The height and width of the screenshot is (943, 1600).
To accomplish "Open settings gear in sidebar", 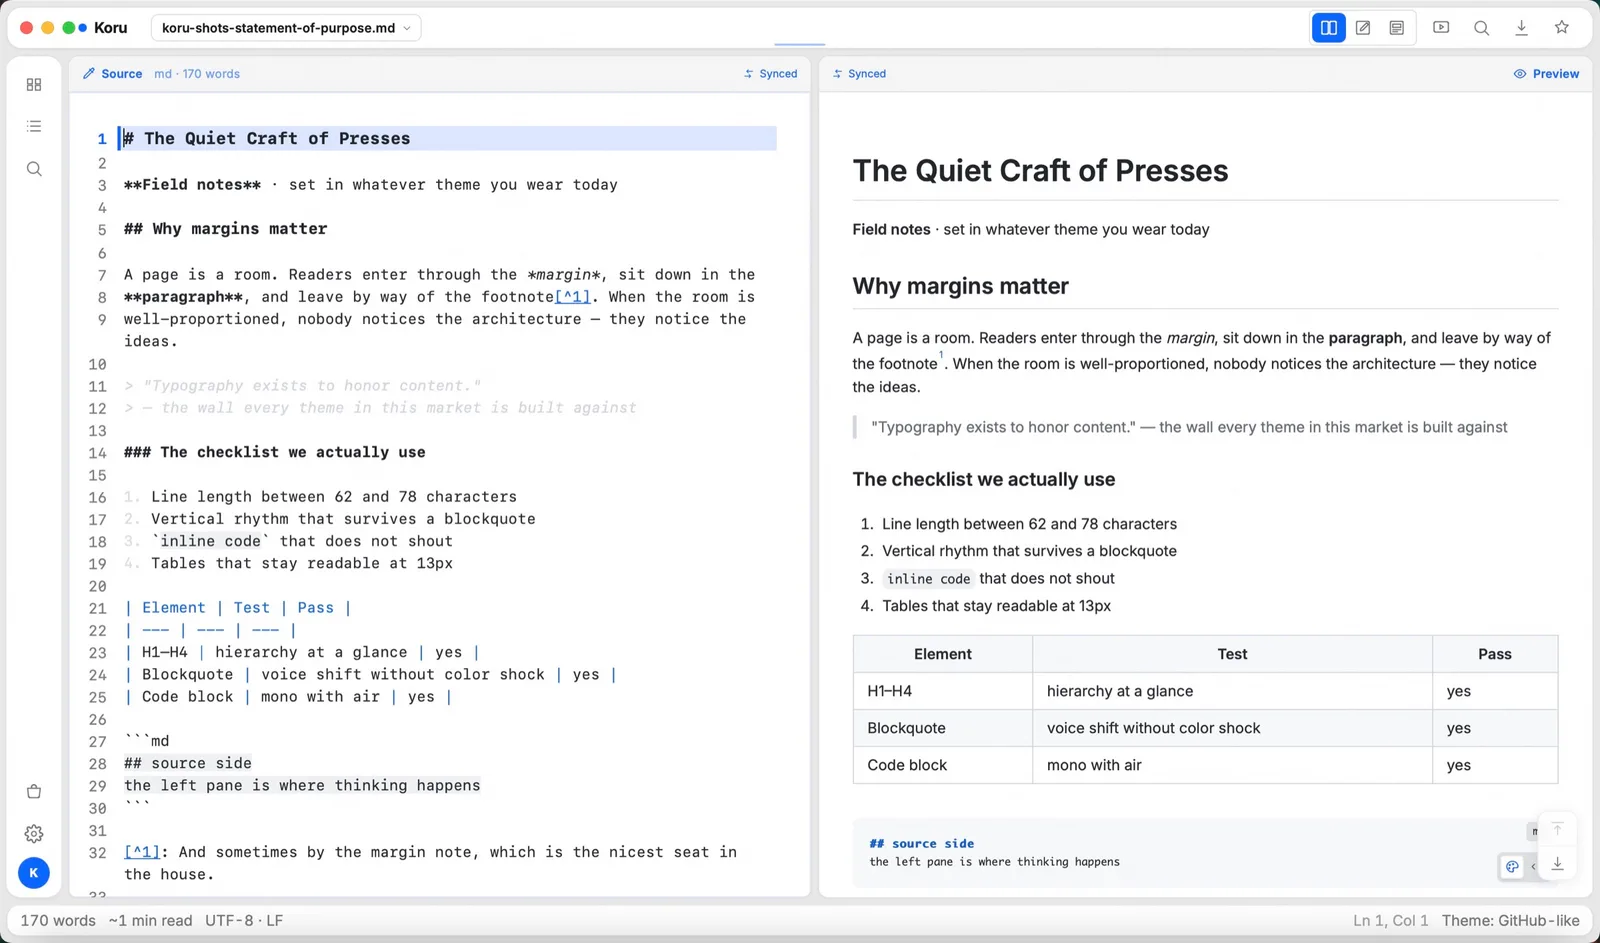I will (x=34, y=834).
